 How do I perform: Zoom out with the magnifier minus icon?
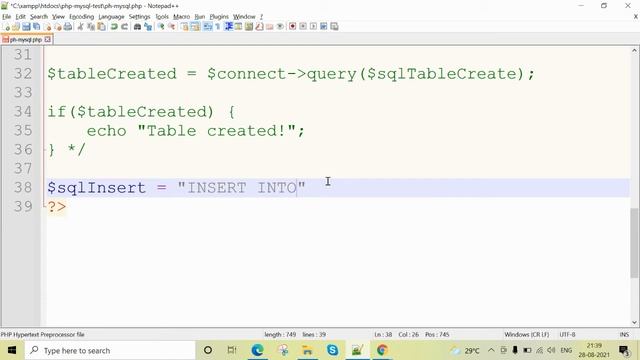[171, 27]
